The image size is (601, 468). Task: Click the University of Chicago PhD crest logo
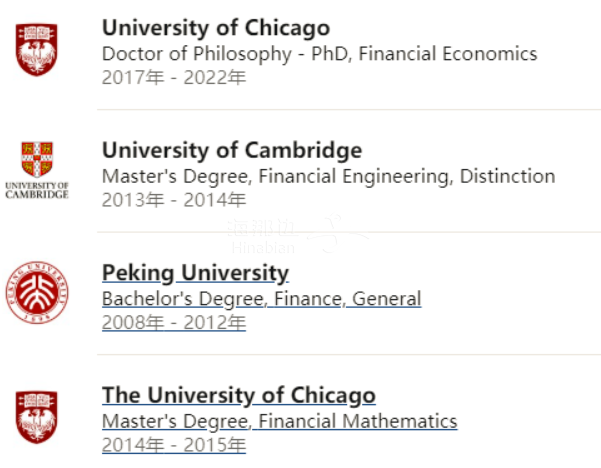tap(36, 49)
